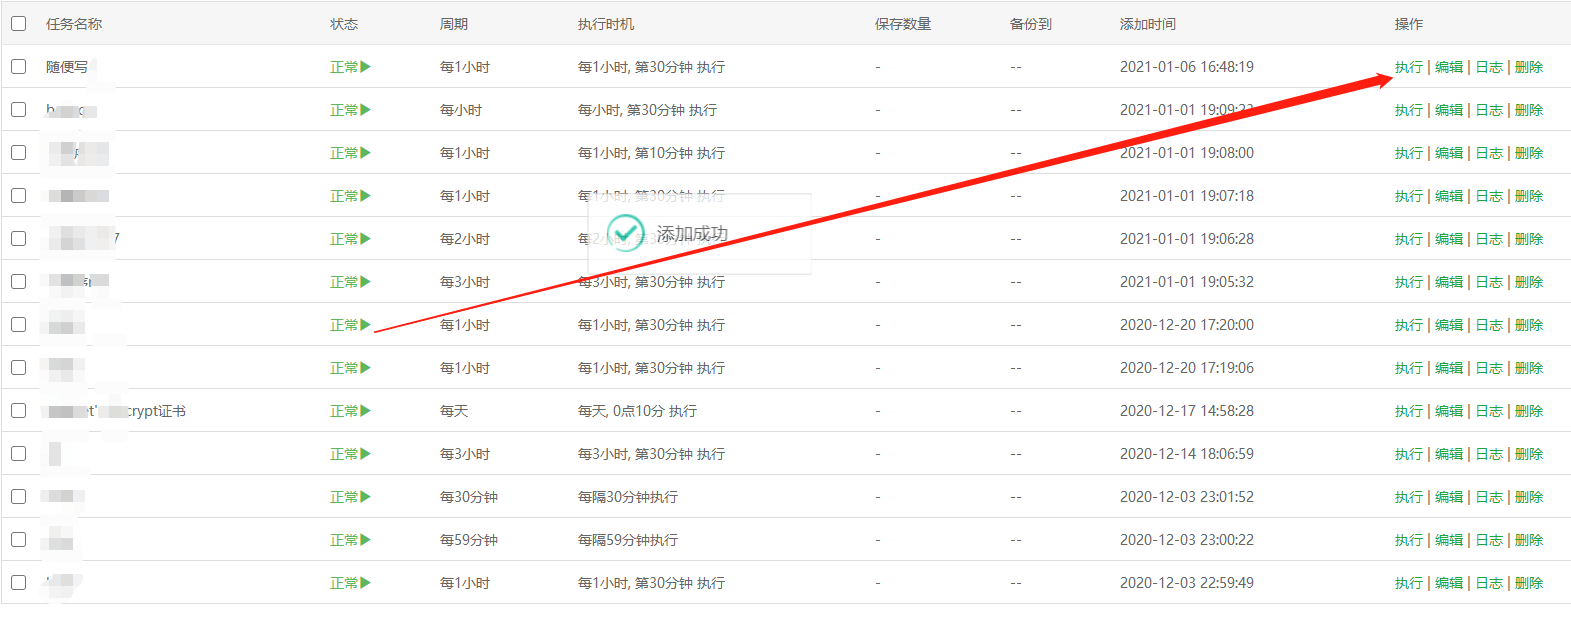The image size is (1571, 619).
Task: Tick checkbox of task added 2020-12-03 22:59:49
Action: pyautogui.click(x=19, y=582)
